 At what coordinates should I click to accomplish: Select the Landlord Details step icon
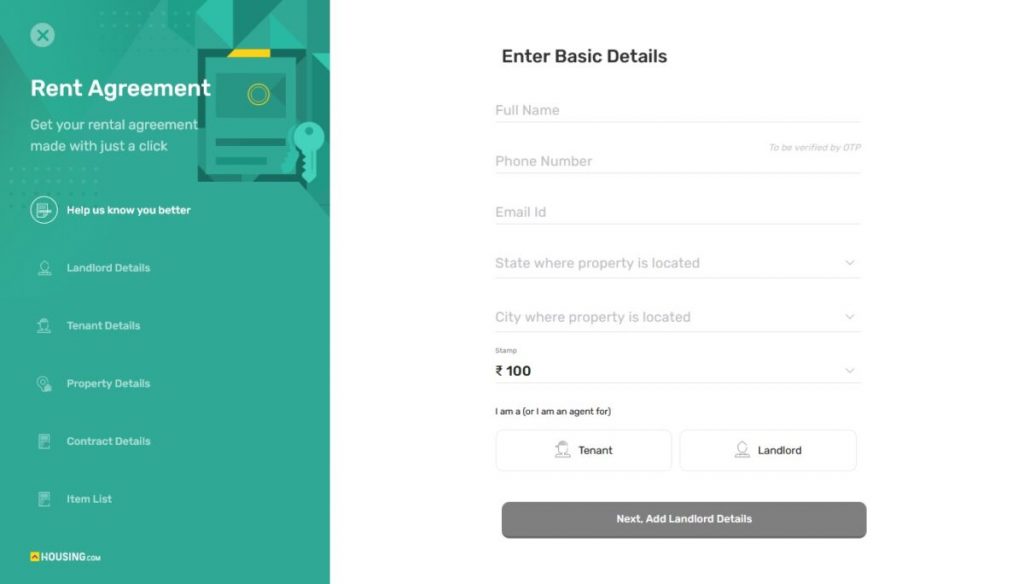(x=43, y=267)
